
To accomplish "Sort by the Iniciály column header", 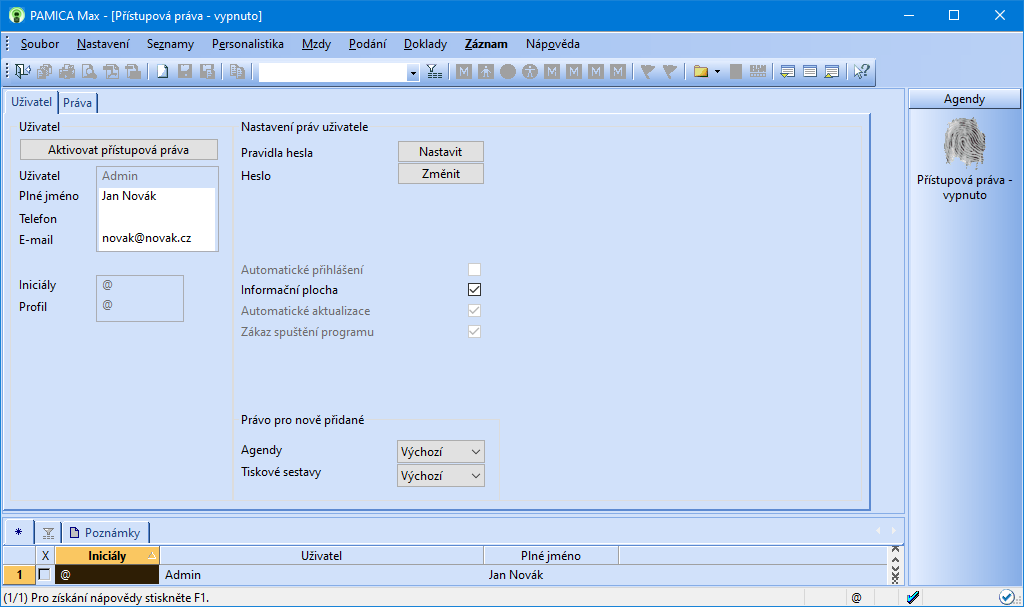I will (x=107, y=556).
